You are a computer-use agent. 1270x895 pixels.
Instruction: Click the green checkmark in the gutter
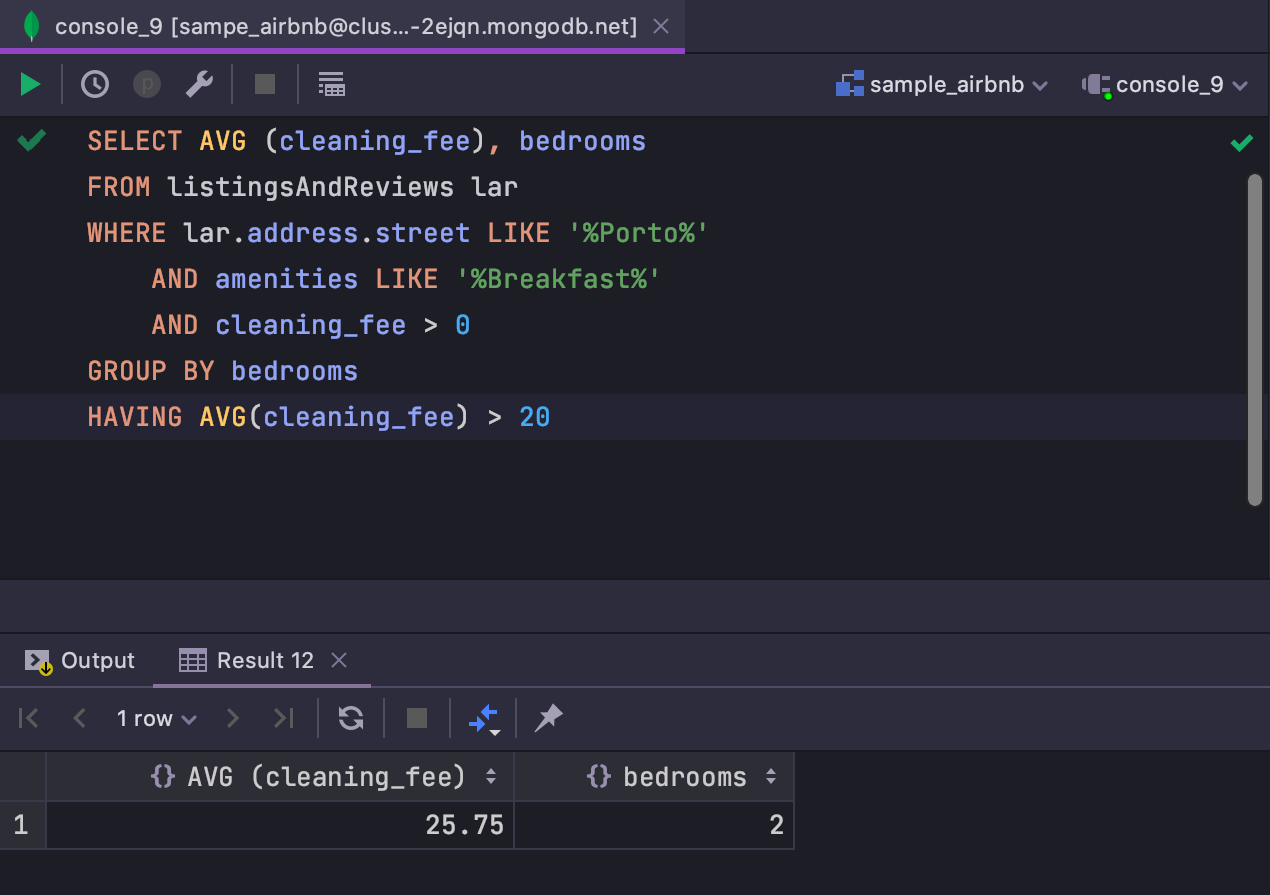31,140
